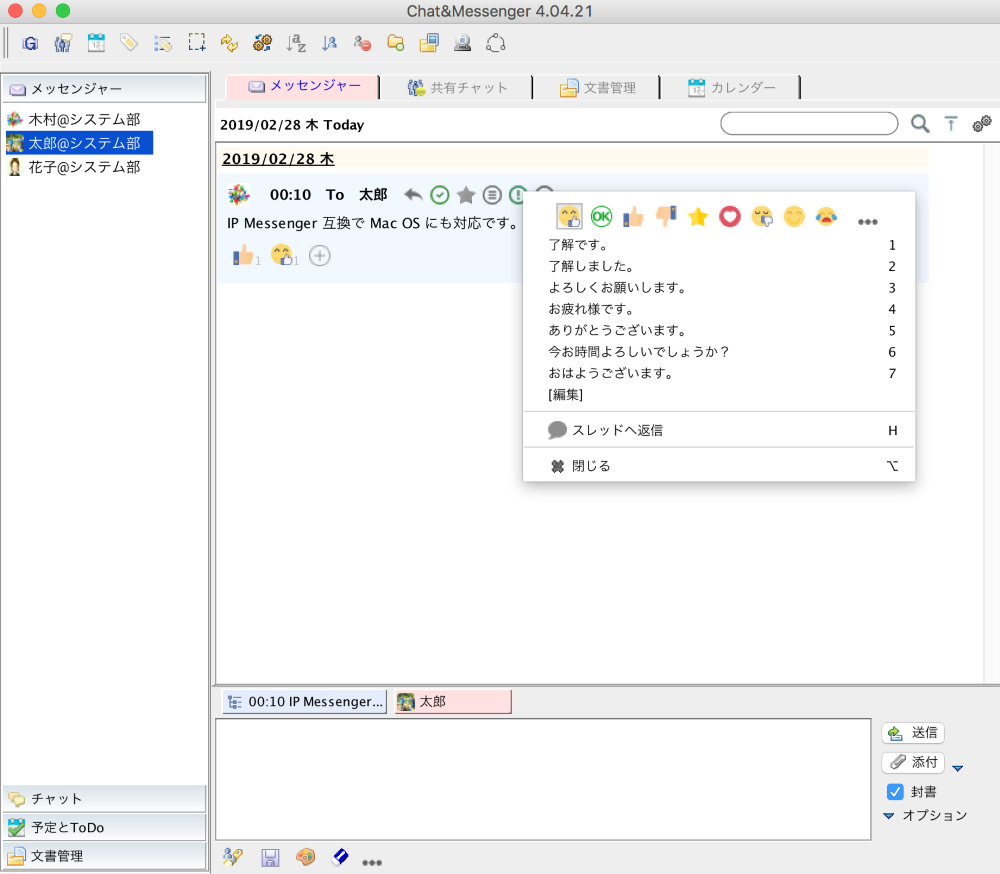Select the thumbs down reaction

point(666,216)
